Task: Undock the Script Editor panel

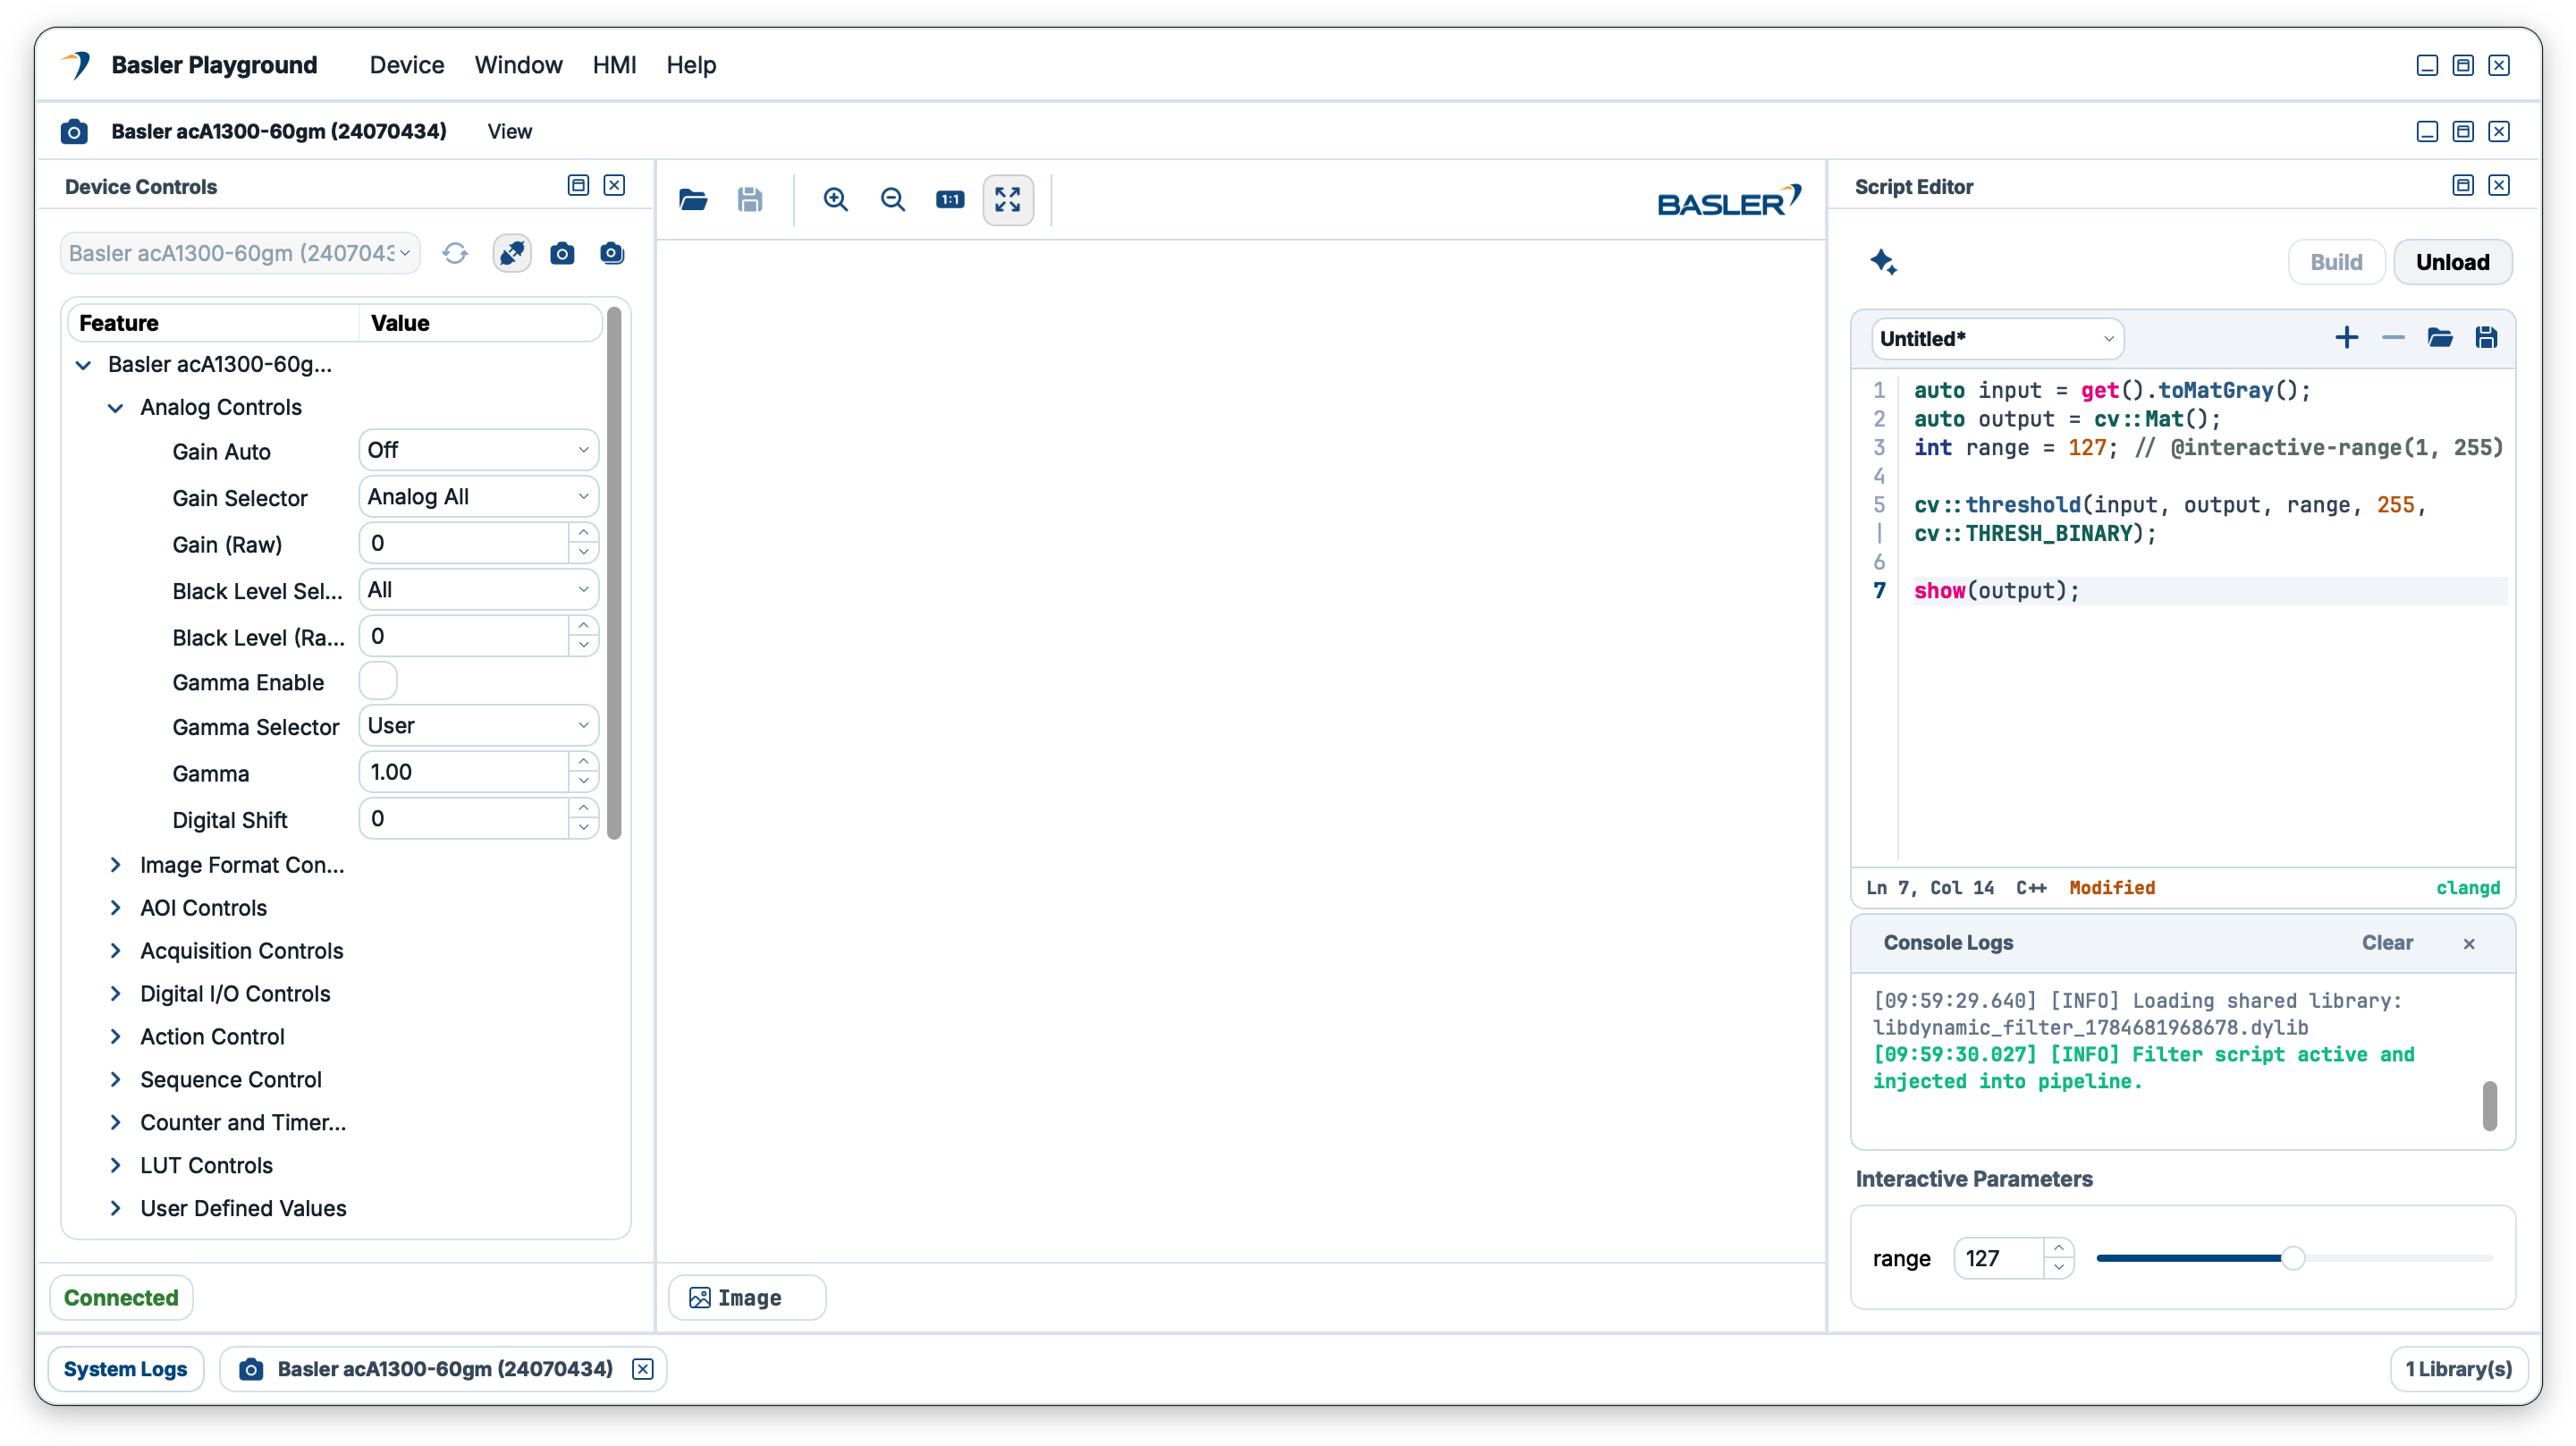Action: point(2463,185)
